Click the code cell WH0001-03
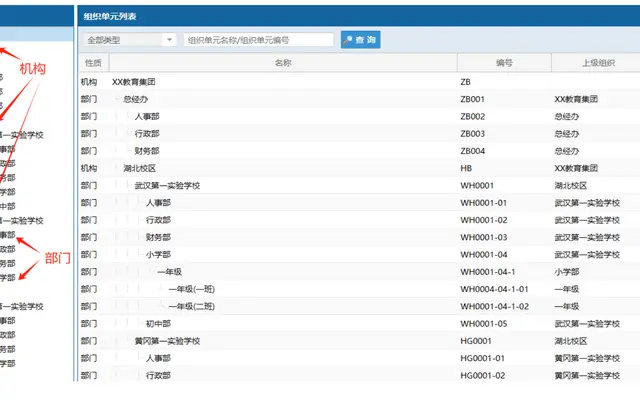Image resolution: width=640 pixels, height=400 pixels. 484,237
